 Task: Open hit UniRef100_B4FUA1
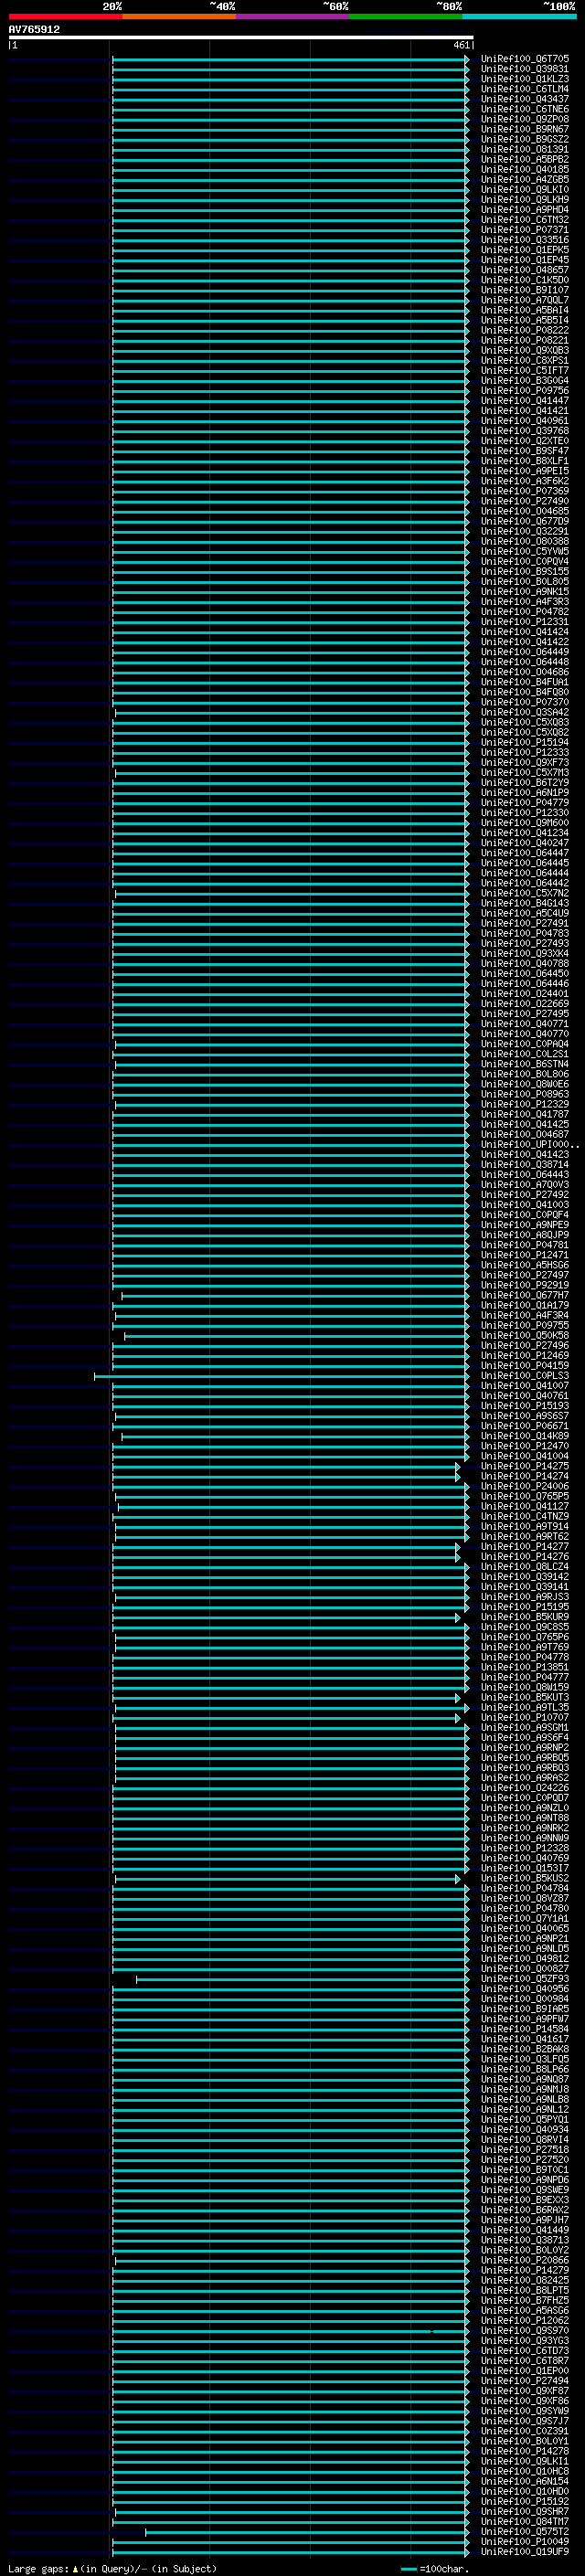point(524,682)
